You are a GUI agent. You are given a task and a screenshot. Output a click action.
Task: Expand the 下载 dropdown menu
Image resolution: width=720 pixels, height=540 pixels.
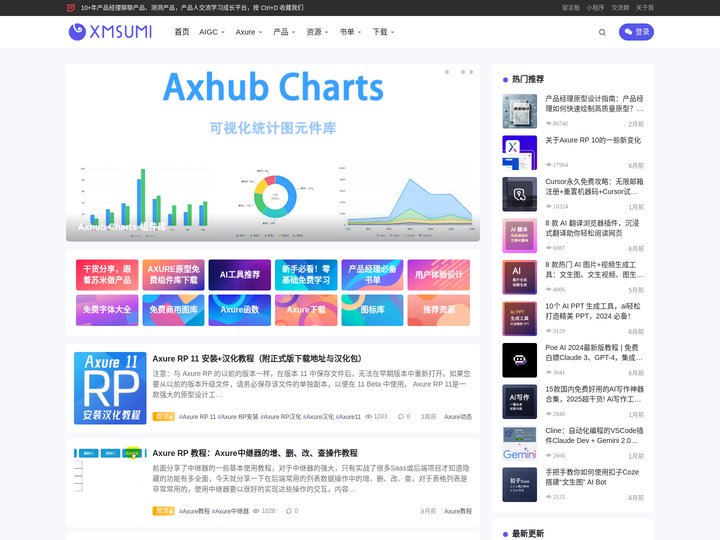pyautogui.click(x=383, y=32)
